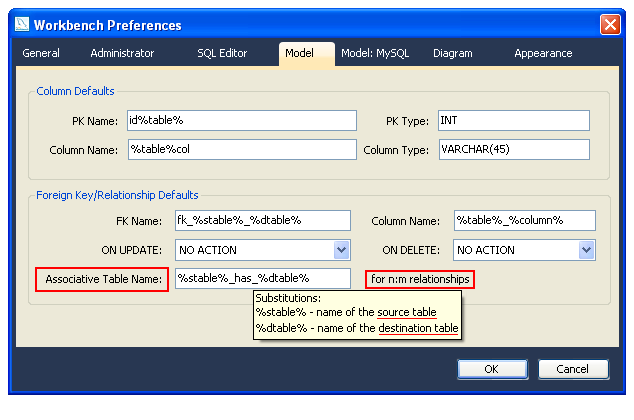The width and height of the screenshot is (634, 420).
Task: Open the Administrator tab
Action: (122, 53)
